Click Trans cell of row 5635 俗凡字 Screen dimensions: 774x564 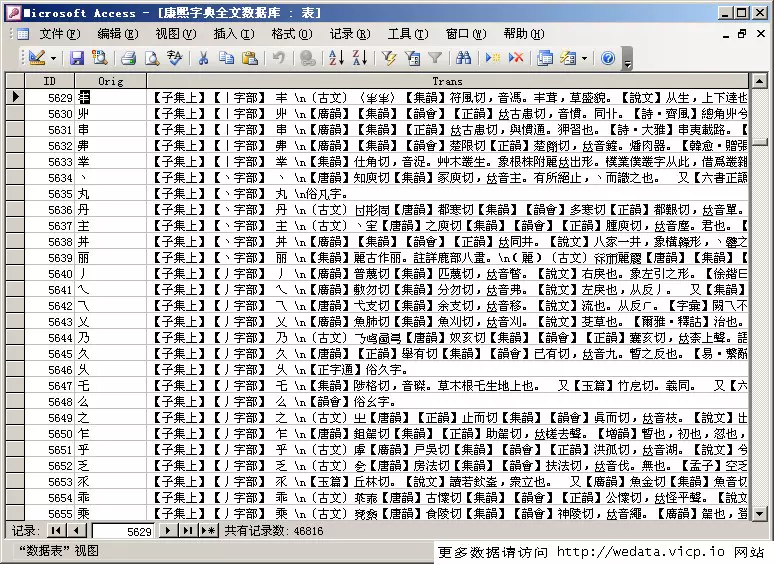(x=447, y=193)
